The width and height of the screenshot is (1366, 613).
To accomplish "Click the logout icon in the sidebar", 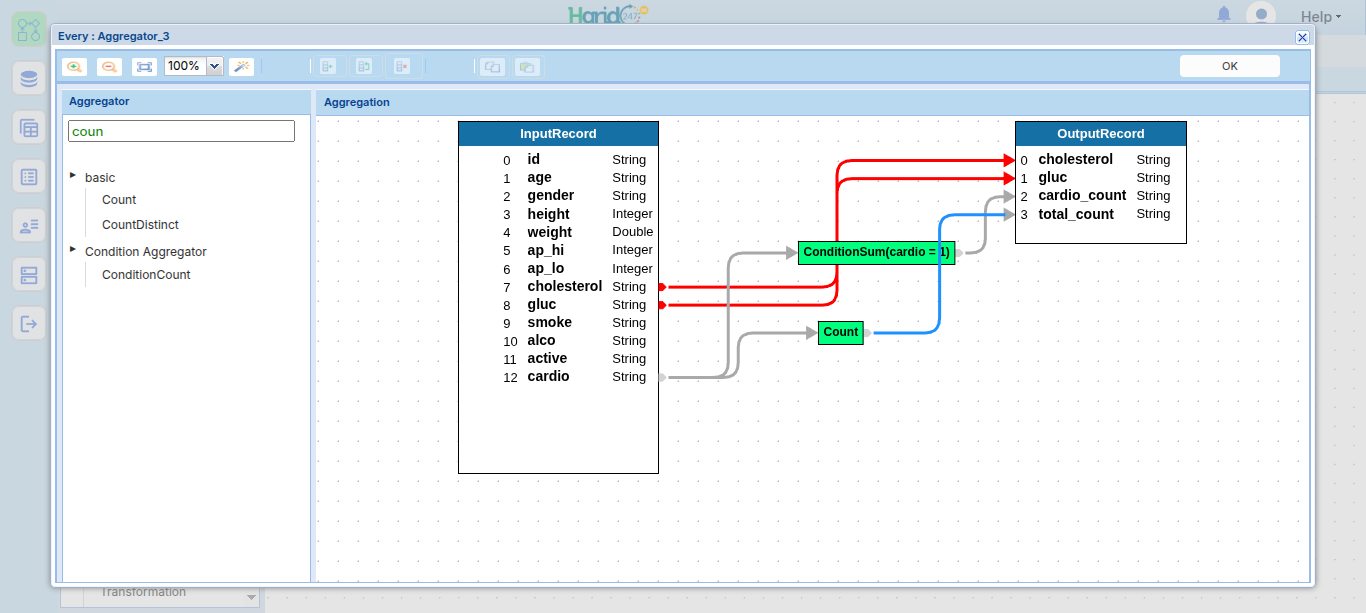I will (29, 324).
